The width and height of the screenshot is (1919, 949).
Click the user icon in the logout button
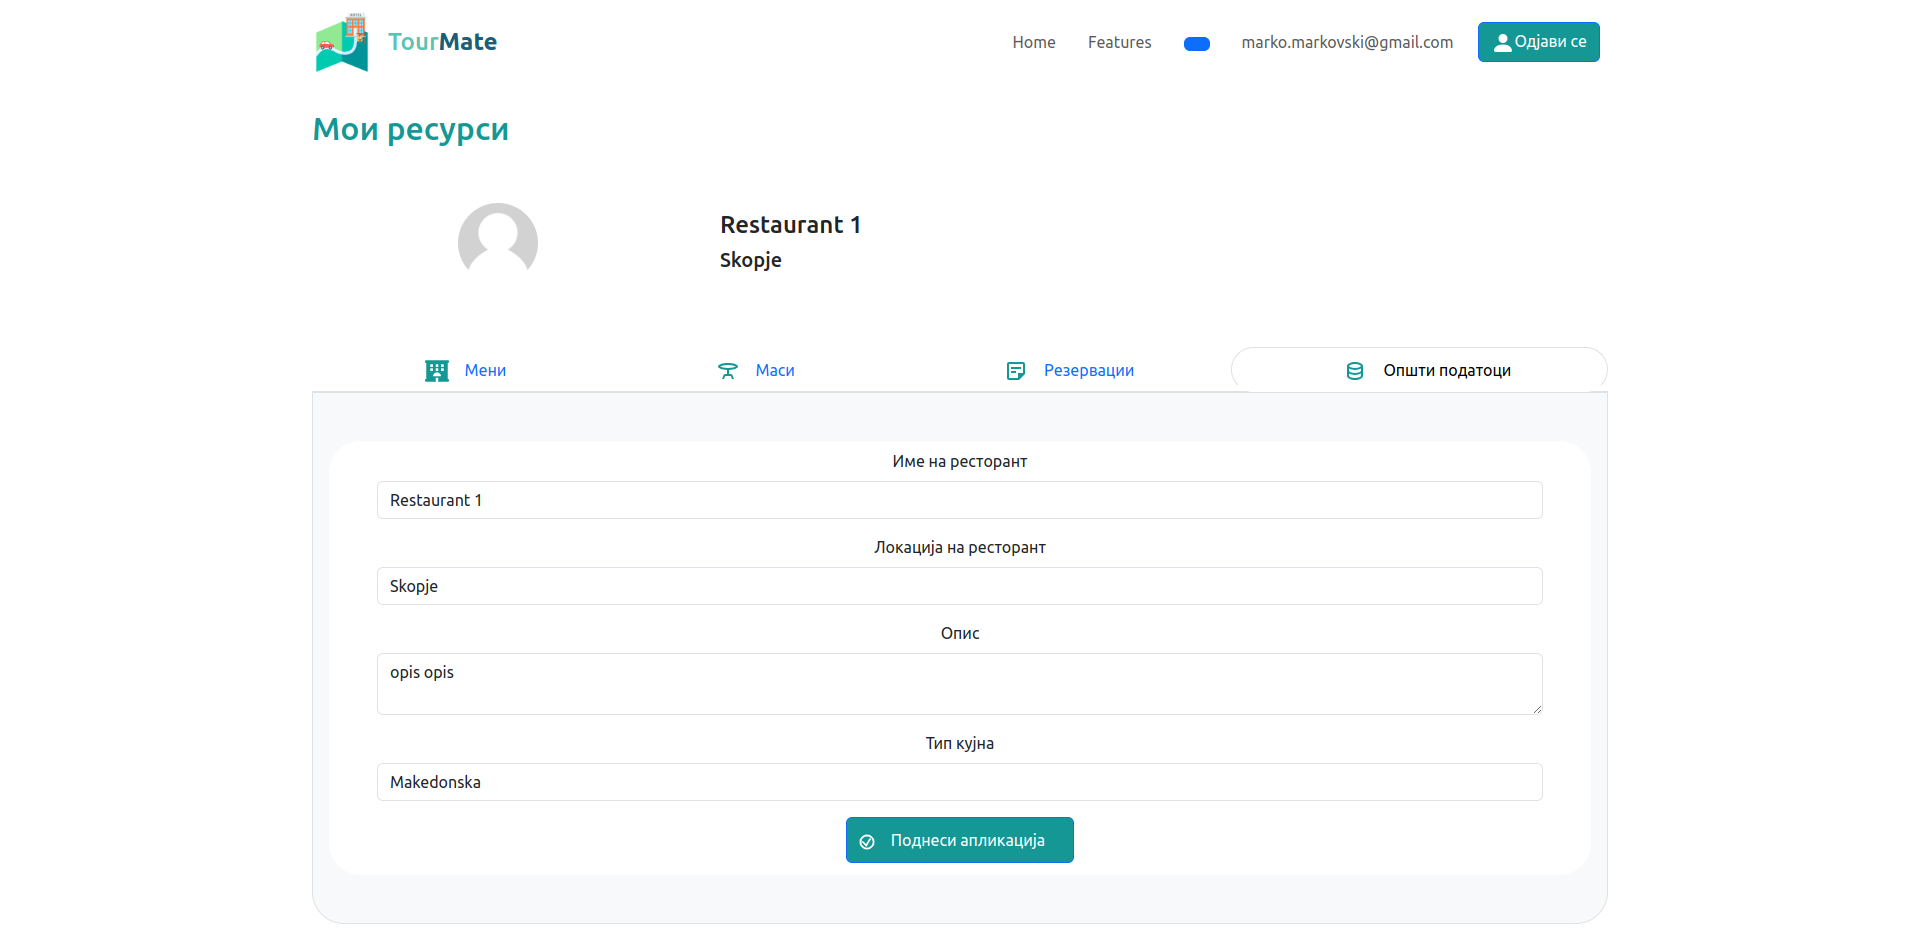1501,43
